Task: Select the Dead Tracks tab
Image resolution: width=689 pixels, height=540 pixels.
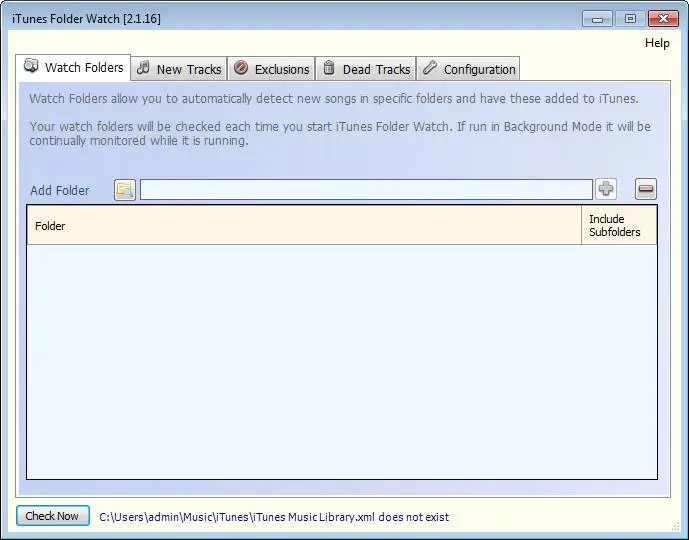Action: [x=366, y=69]
